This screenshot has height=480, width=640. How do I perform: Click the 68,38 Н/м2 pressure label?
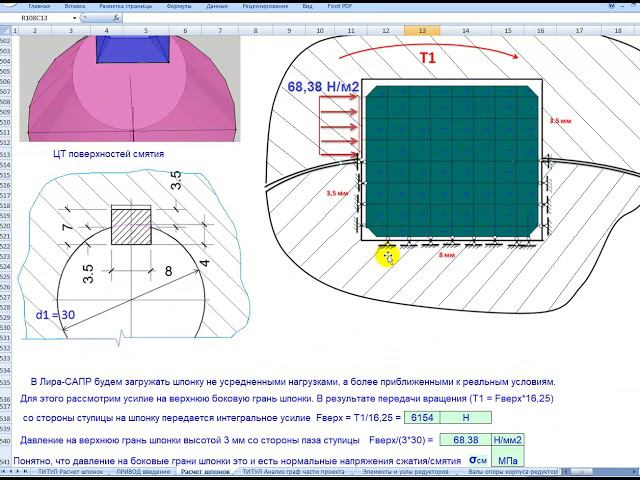[323, 86]
